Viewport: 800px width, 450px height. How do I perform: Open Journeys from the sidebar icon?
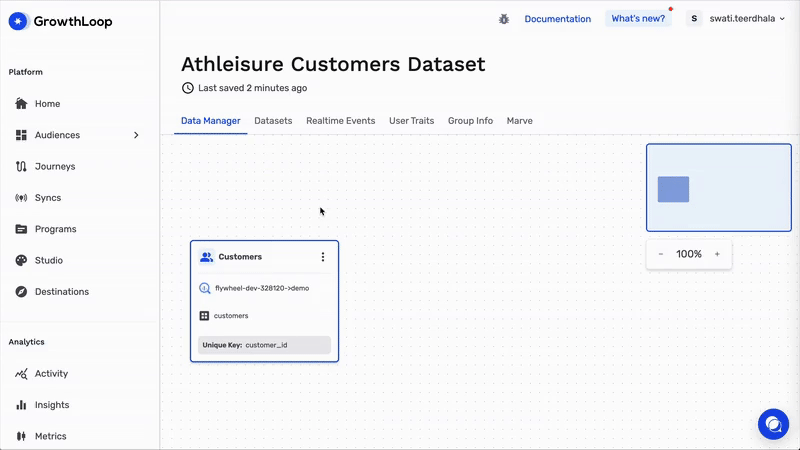22,167
